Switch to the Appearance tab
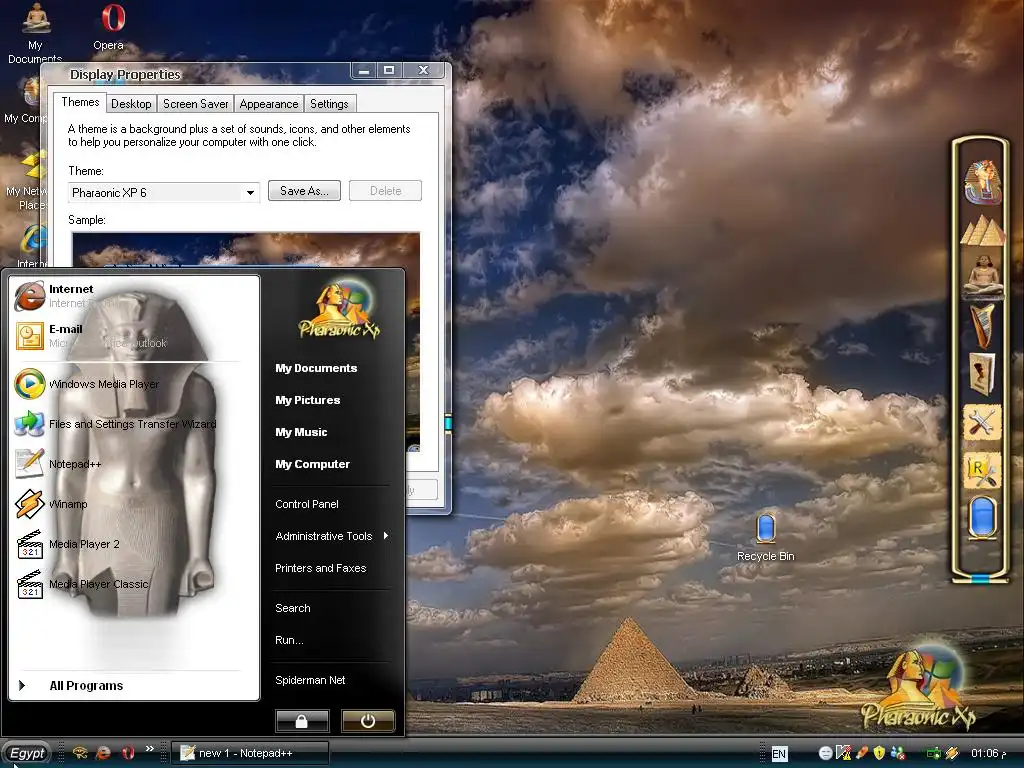 tap(268, 104)
